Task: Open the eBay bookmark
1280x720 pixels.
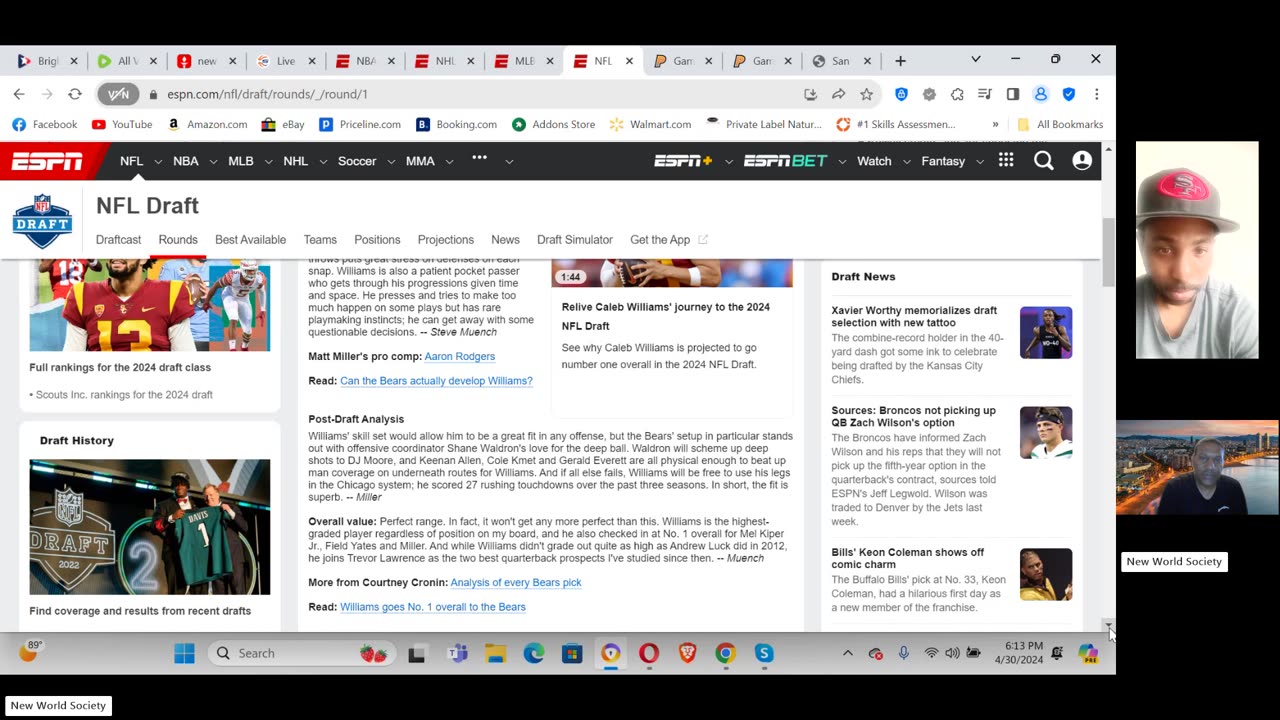Action: coord(283,124)
